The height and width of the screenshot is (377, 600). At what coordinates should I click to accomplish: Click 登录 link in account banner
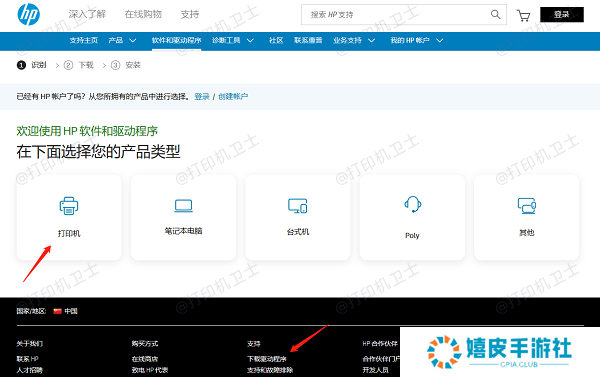click(202, 96)
